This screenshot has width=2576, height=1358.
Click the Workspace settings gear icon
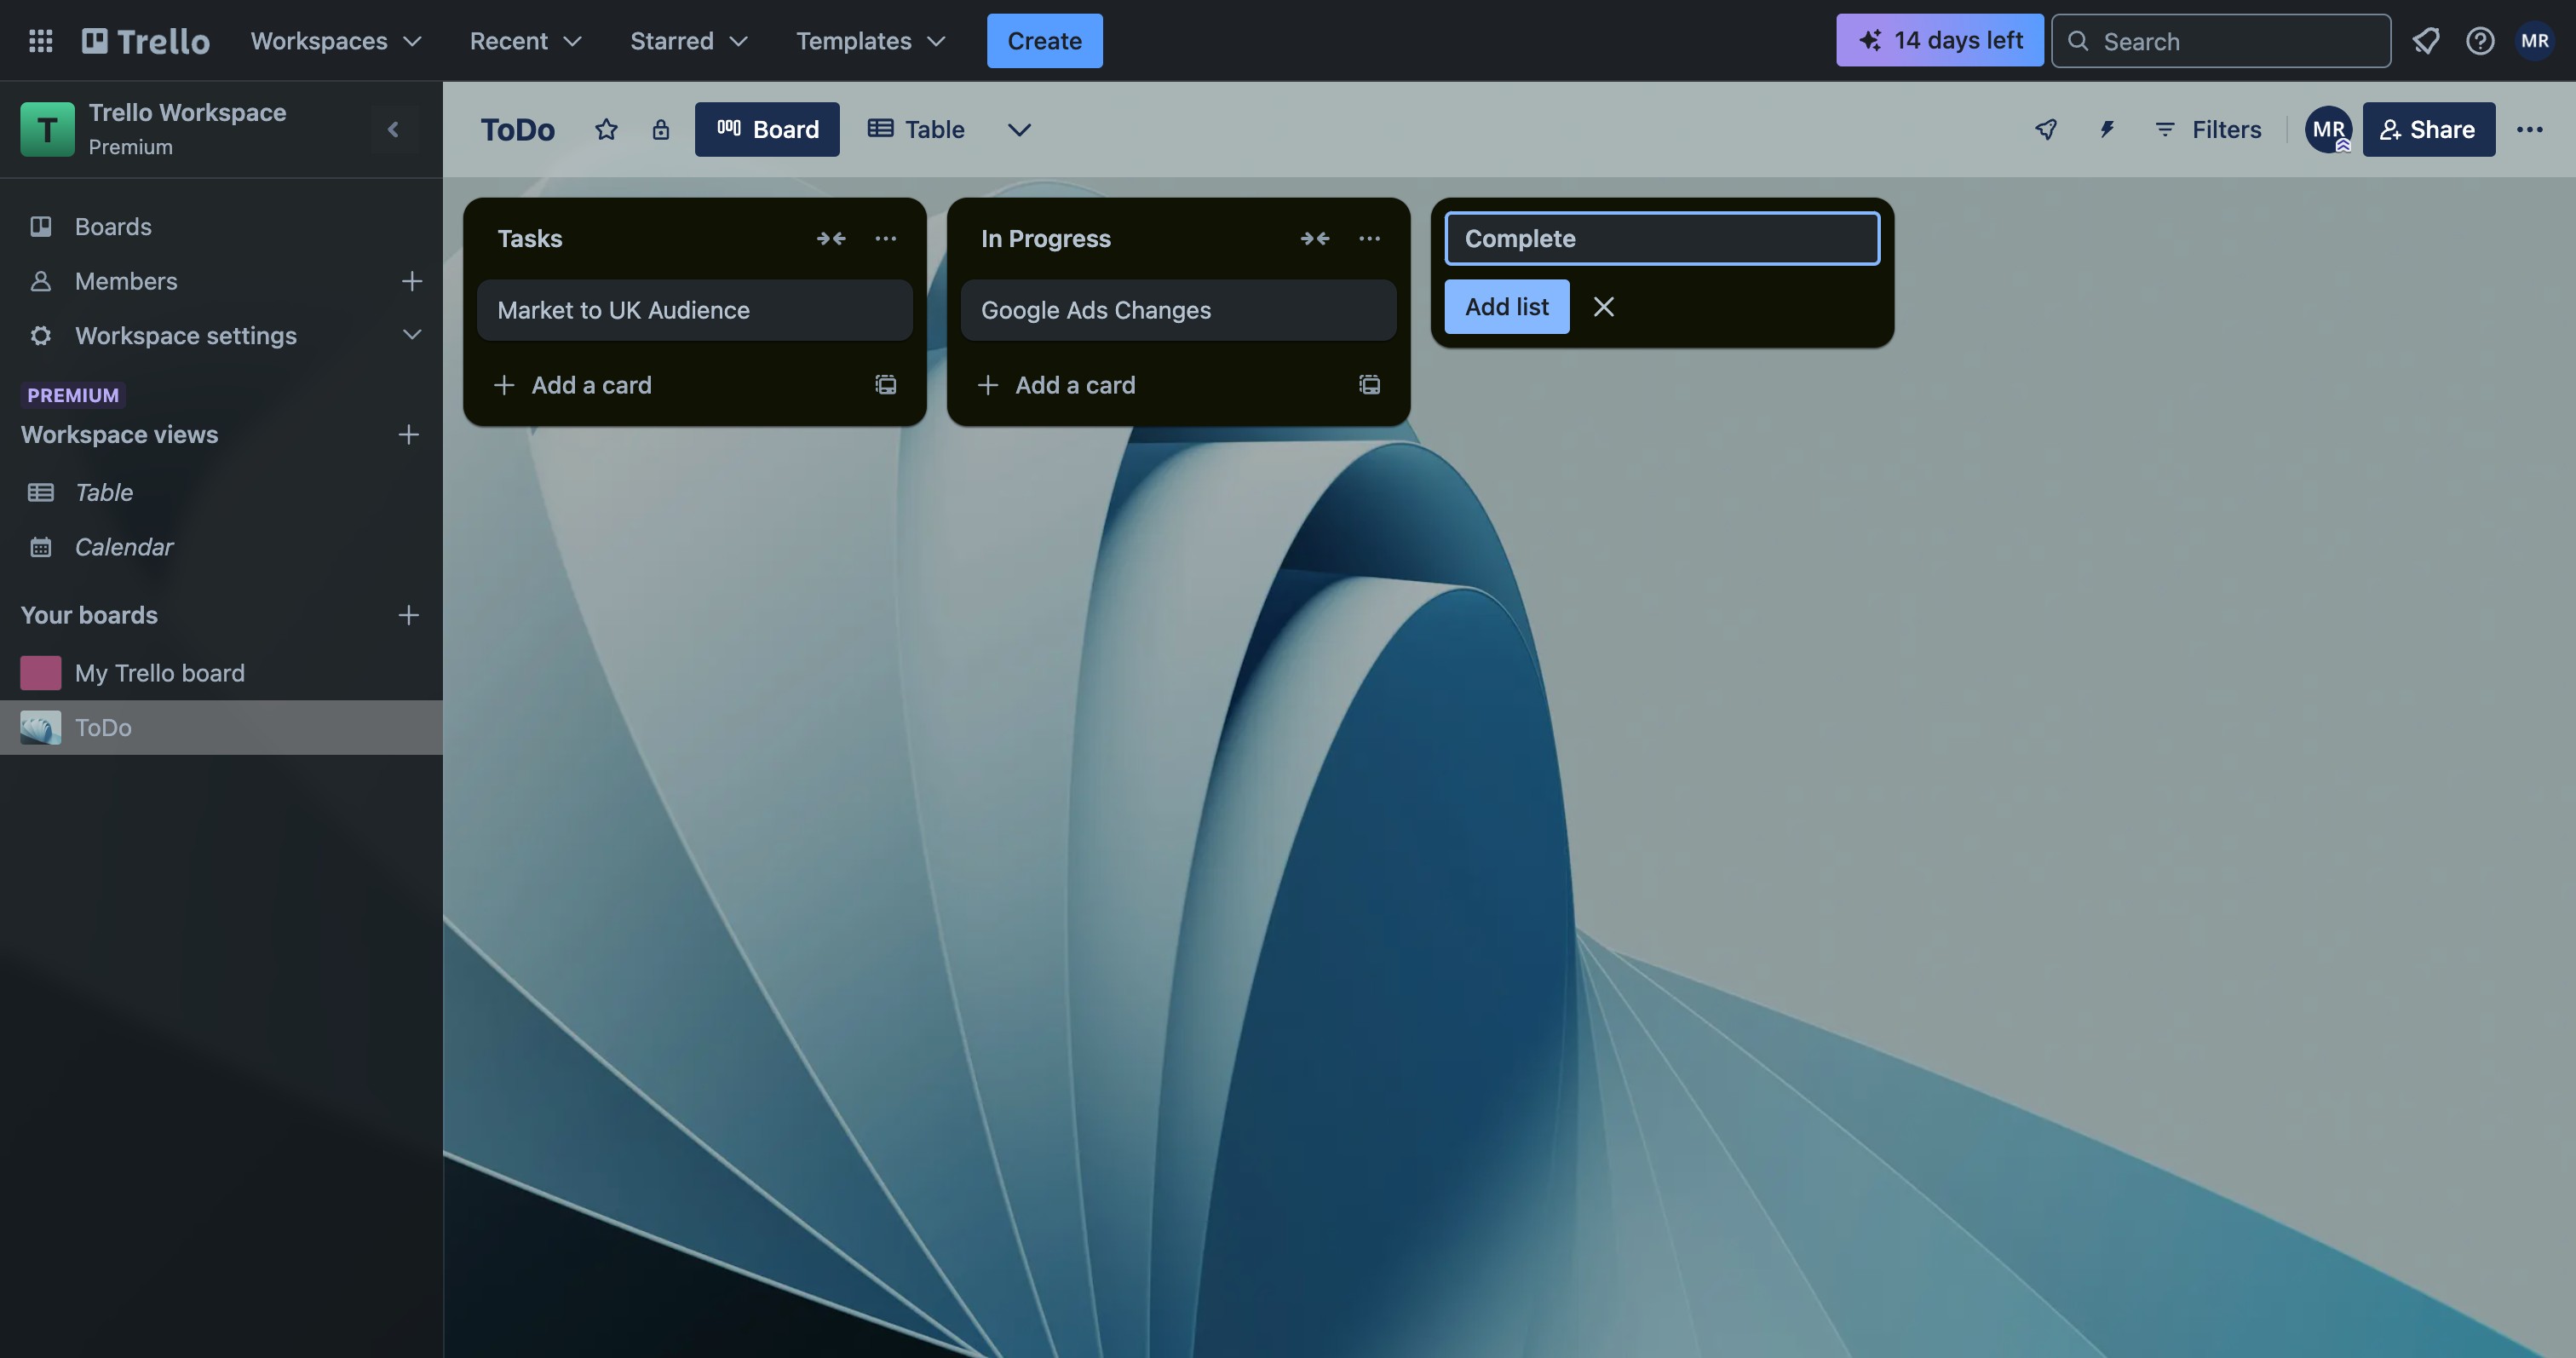pos(41,336)
